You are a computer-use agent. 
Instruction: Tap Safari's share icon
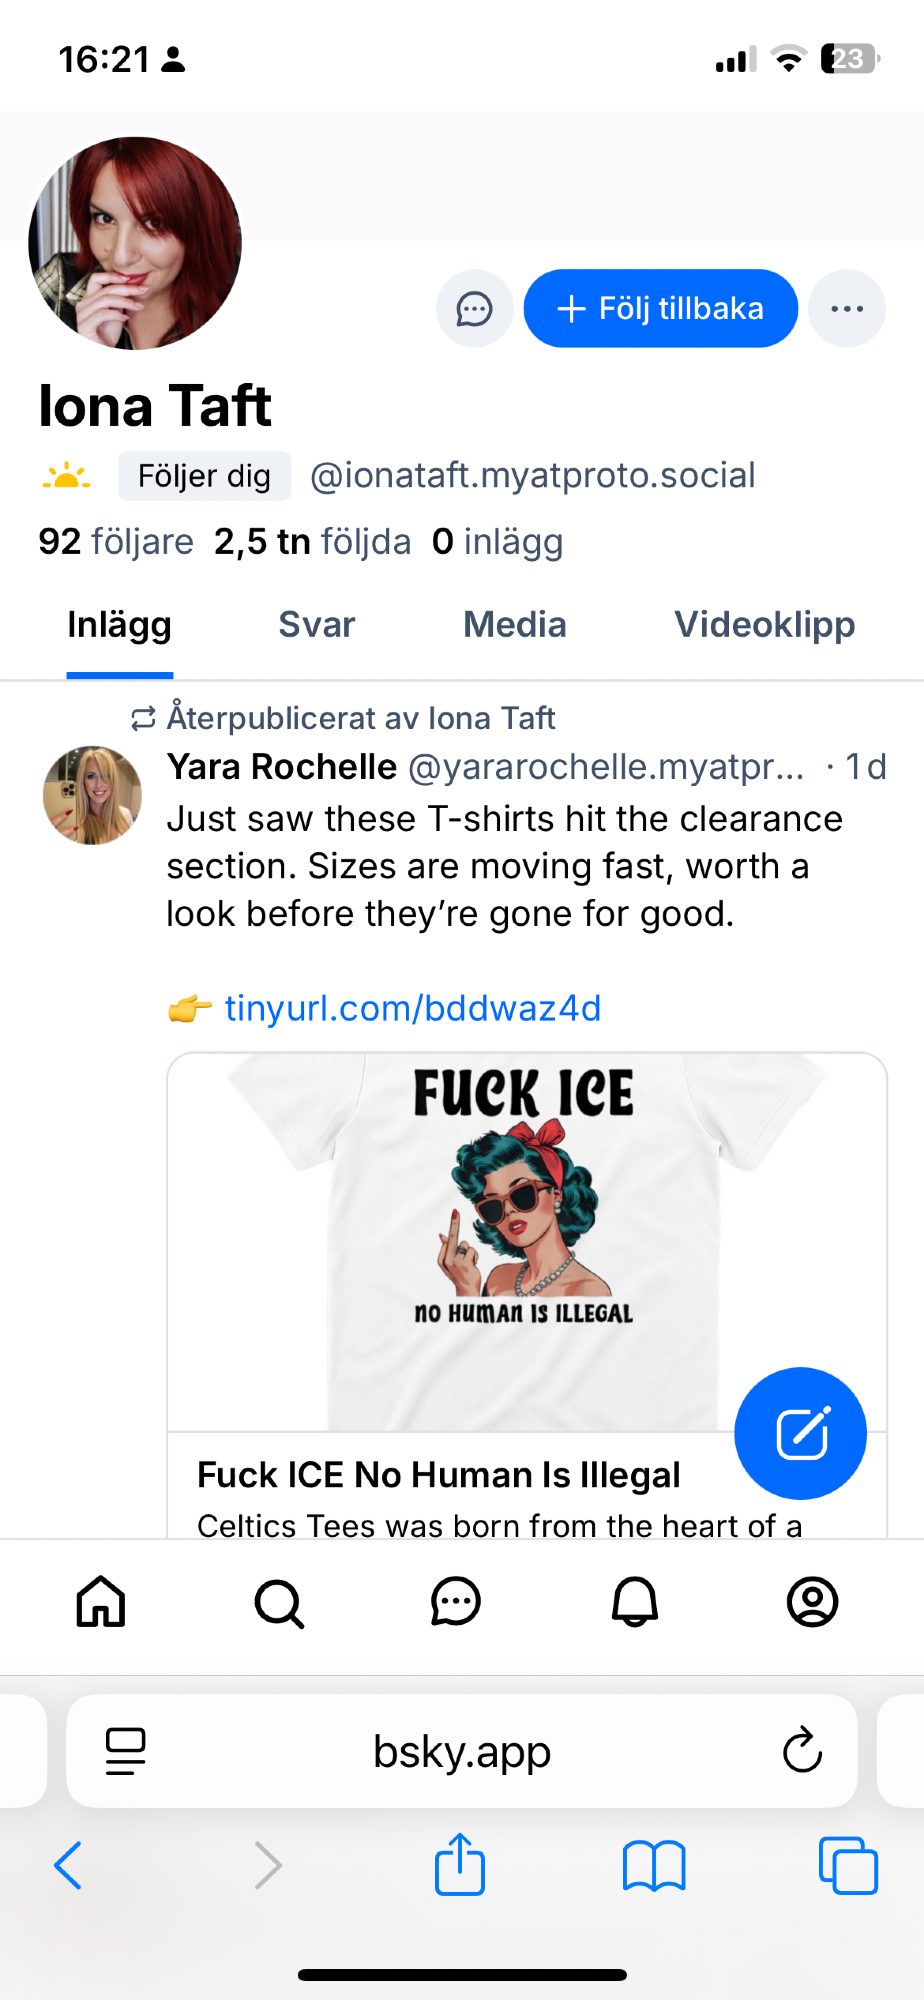(x=460, y=1865)
